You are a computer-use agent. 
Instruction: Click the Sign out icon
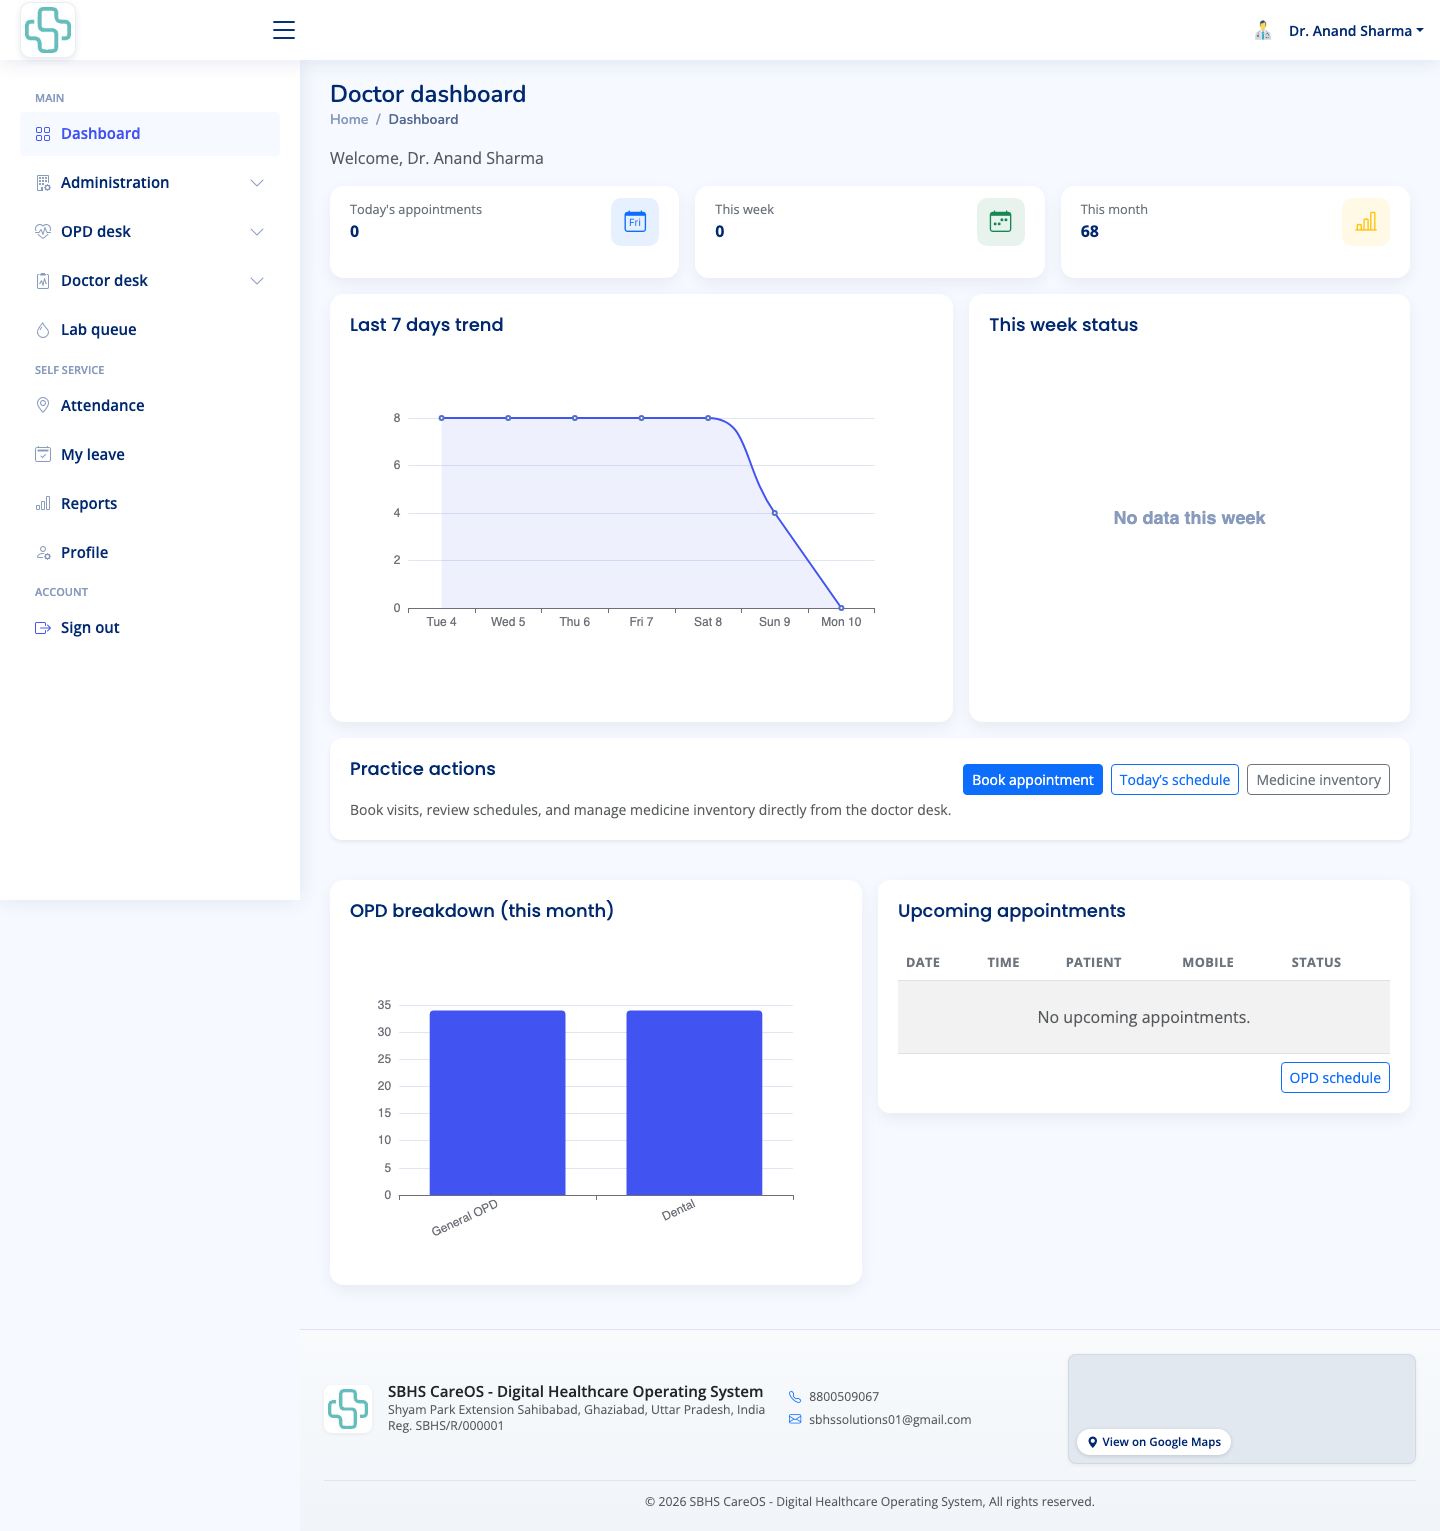tap(43, 628)
